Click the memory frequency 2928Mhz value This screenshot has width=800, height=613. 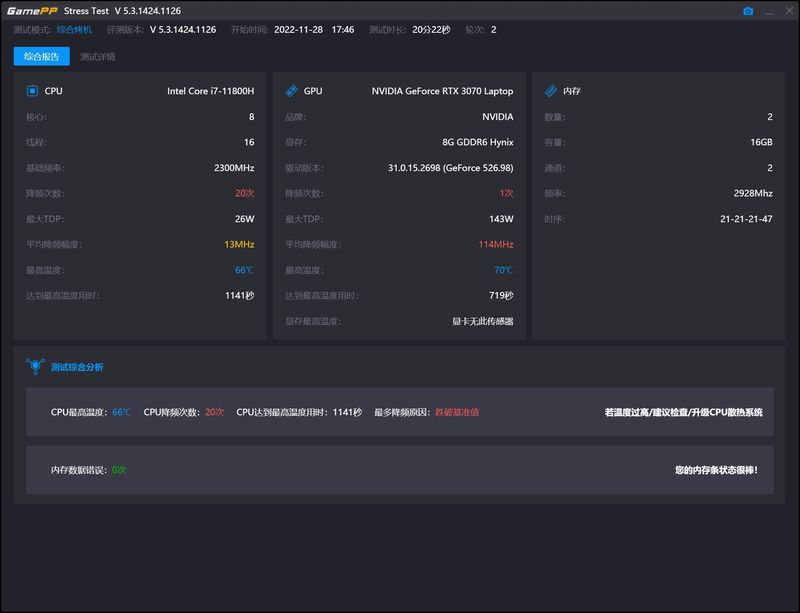click(x=753, y=193)
